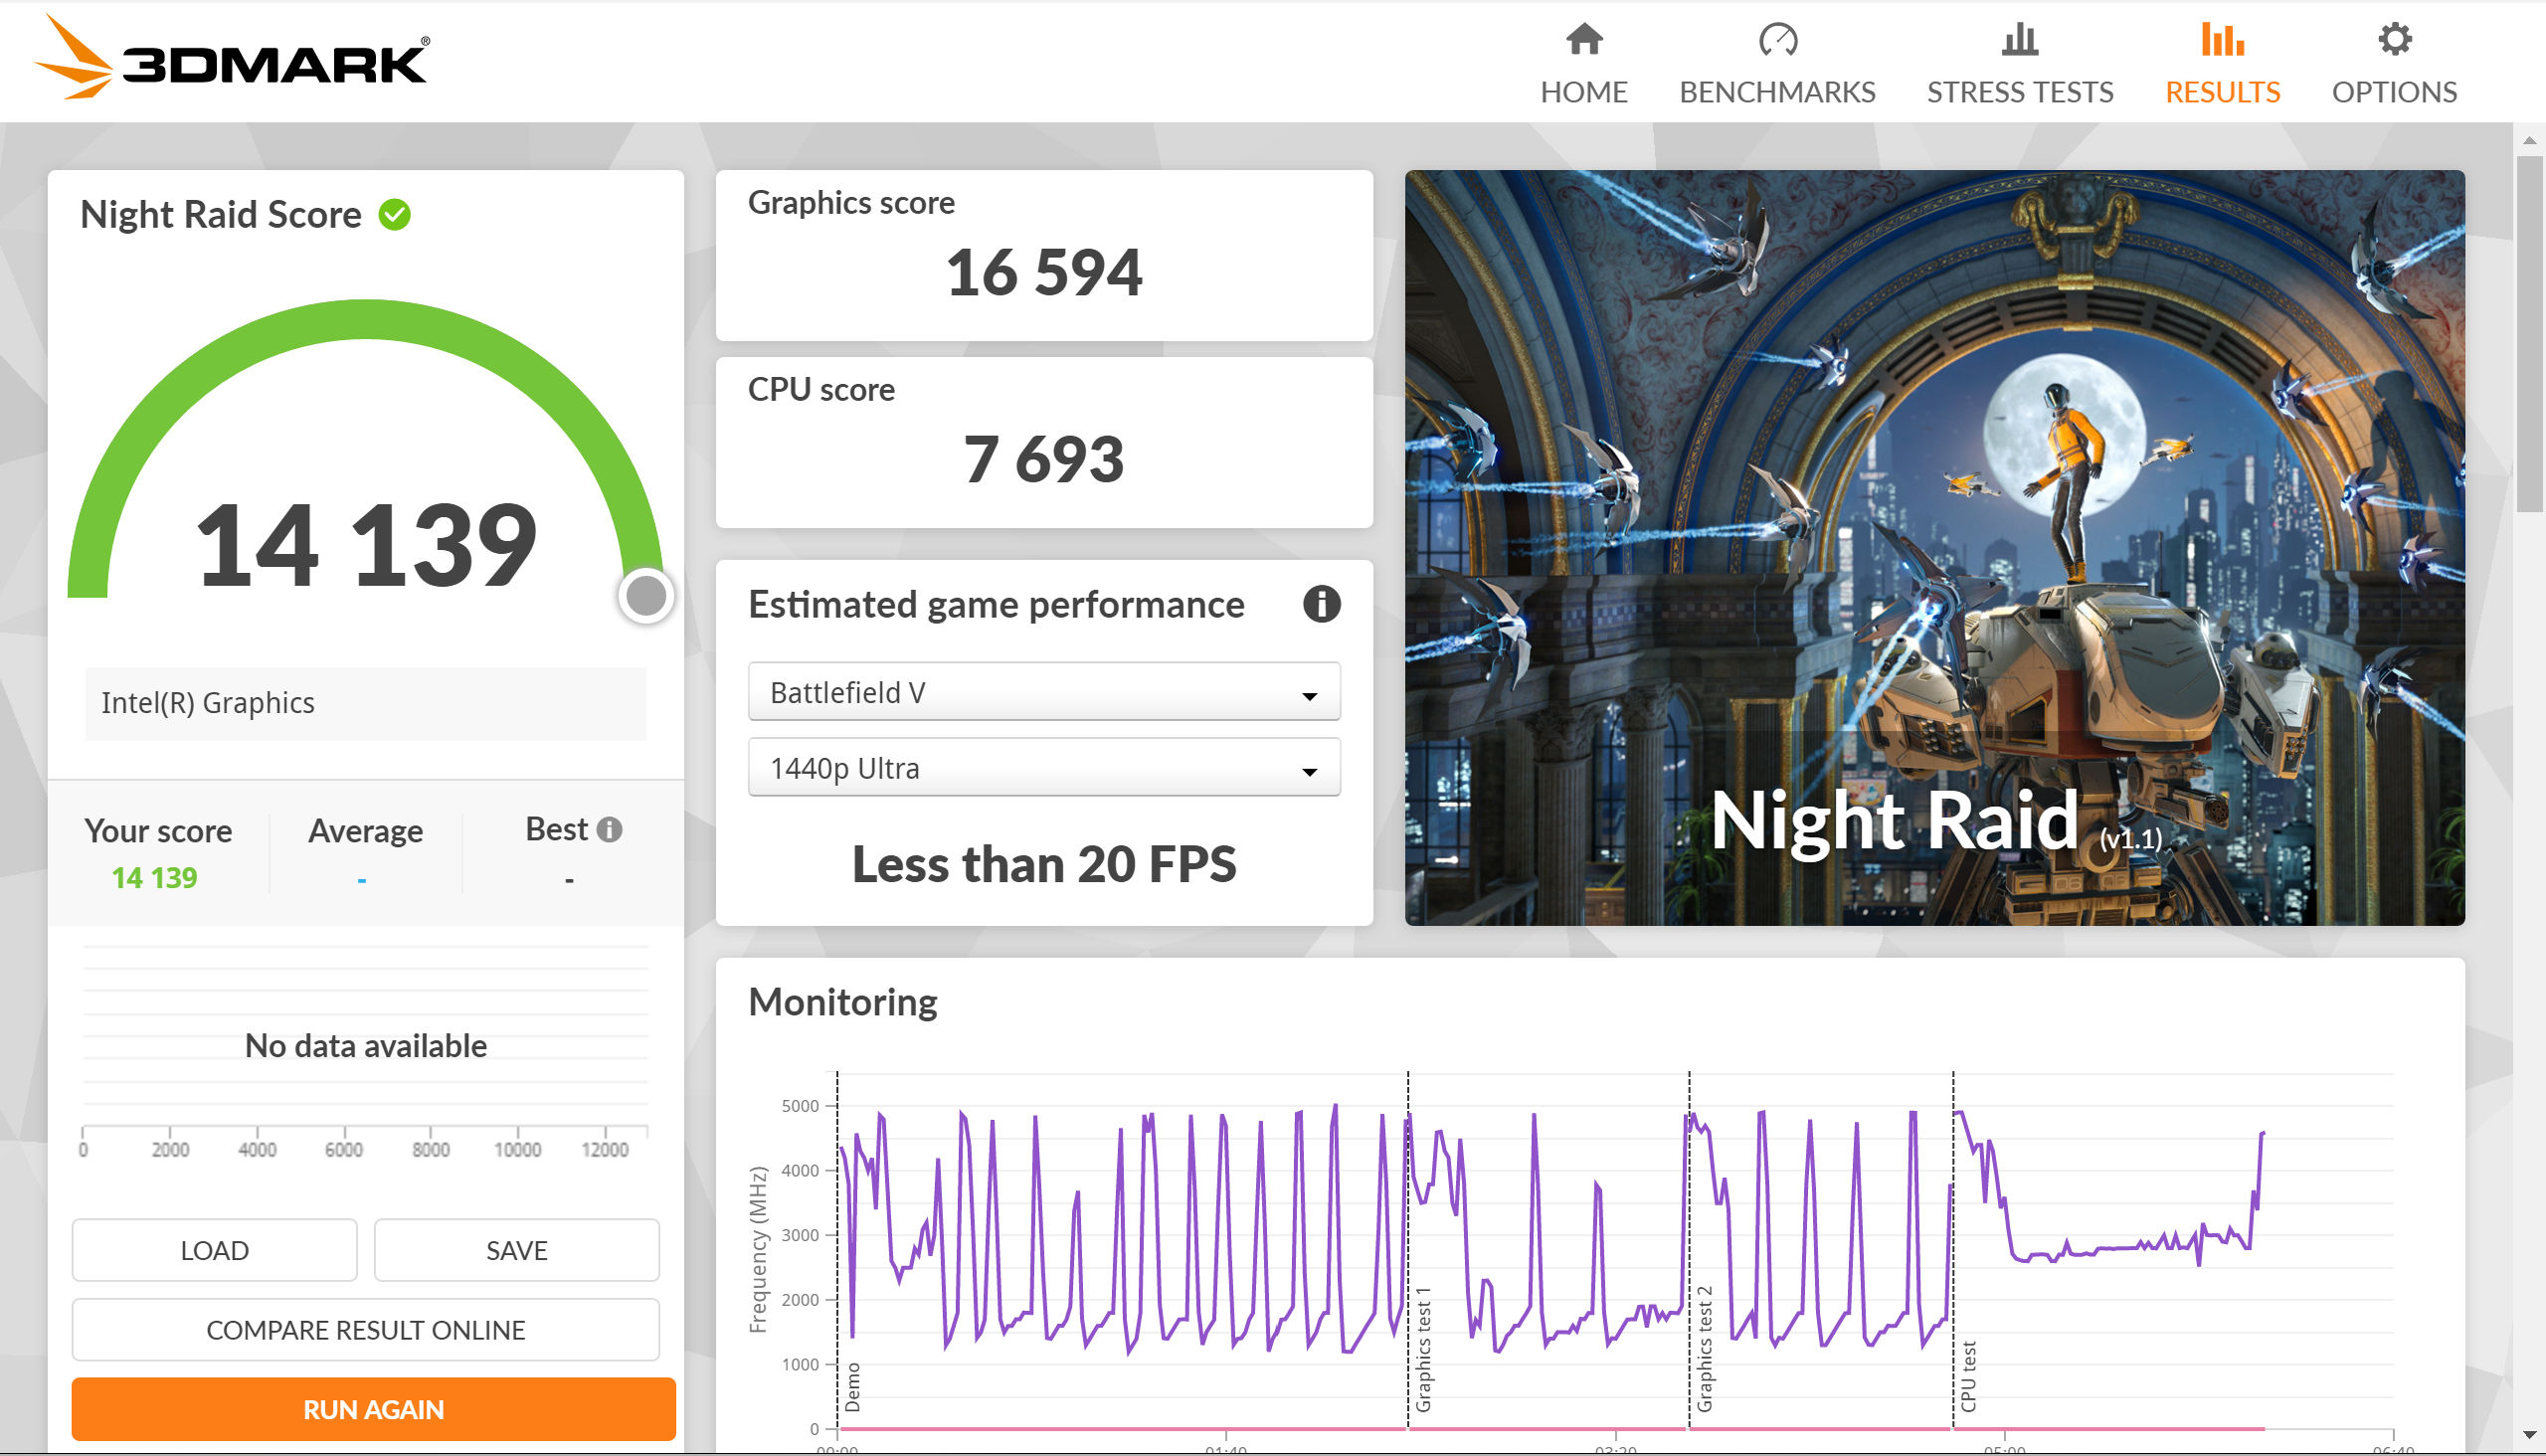This screenshot has width=2546, height=1456.
Task: Click the Results orange bars icon
Action: click(x=2222, y=40)
